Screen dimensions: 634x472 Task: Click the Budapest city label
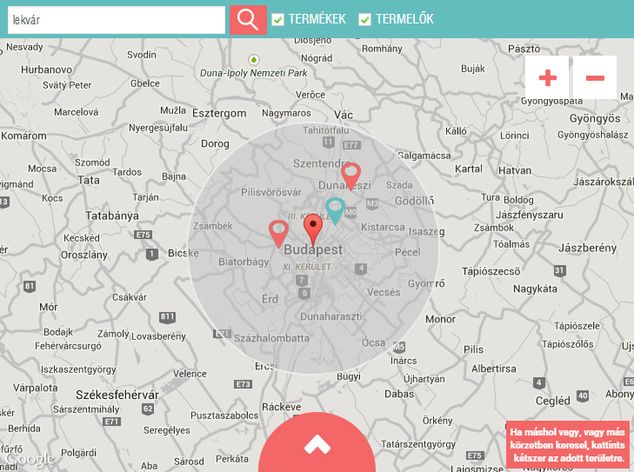313,250
